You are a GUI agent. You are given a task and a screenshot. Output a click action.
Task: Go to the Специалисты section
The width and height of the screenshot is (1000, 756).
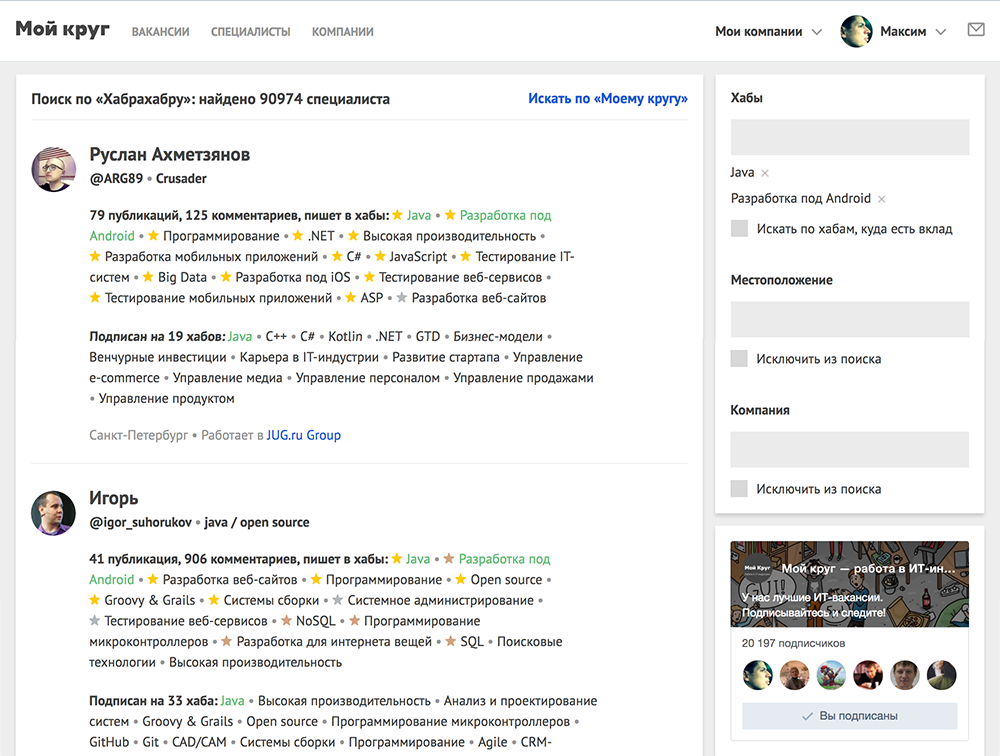(250, 32)
